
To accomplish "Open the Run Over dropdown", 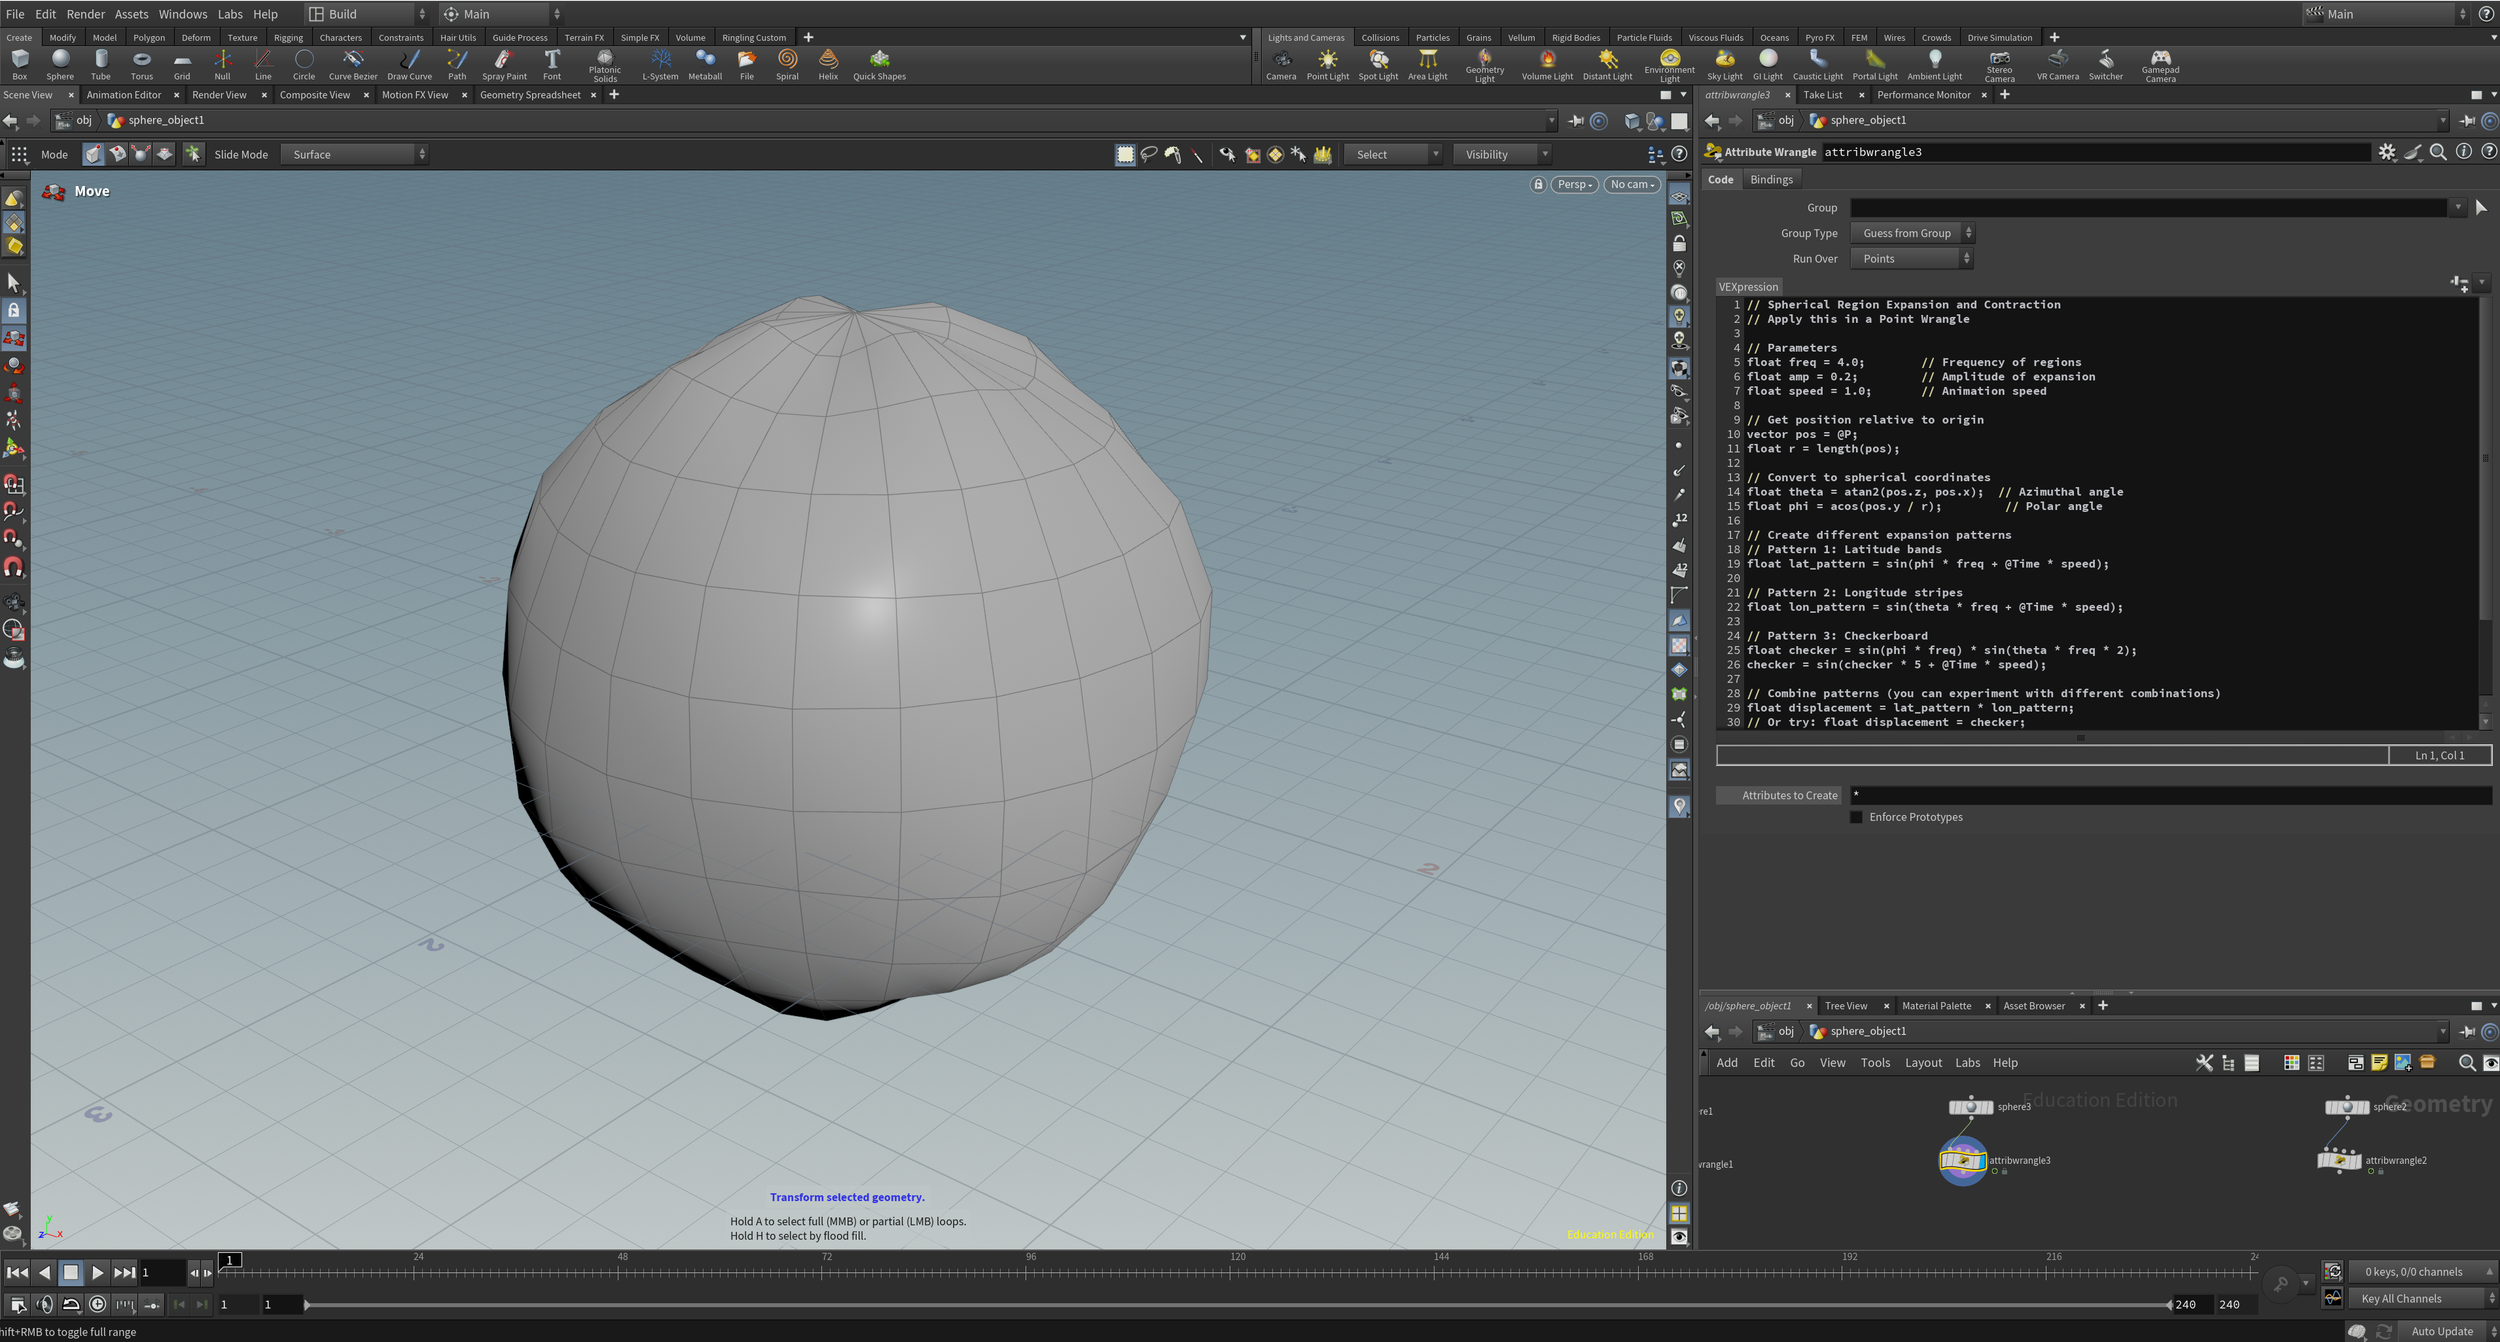I will (1911, 258).
